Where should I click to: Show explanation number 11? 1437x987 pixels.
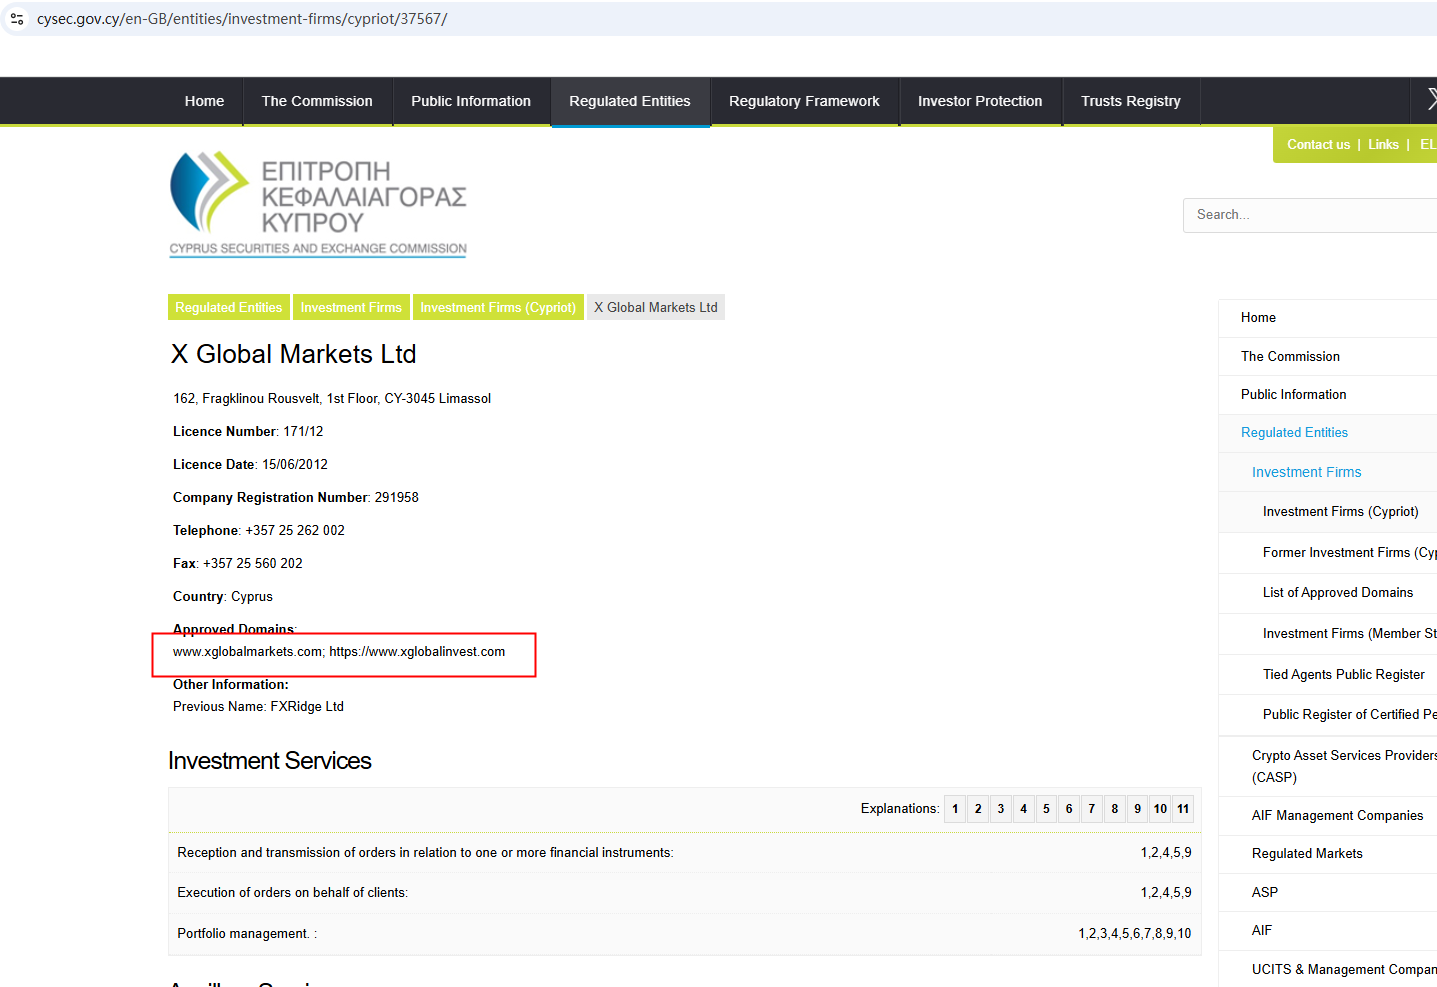1183,809
